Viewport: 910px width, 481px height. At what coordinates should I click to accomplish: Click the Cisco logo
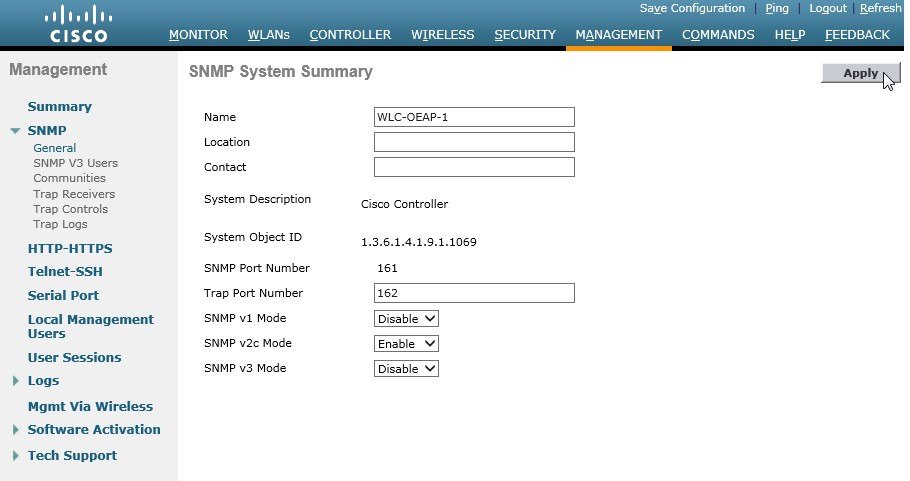tap(78, 24)
